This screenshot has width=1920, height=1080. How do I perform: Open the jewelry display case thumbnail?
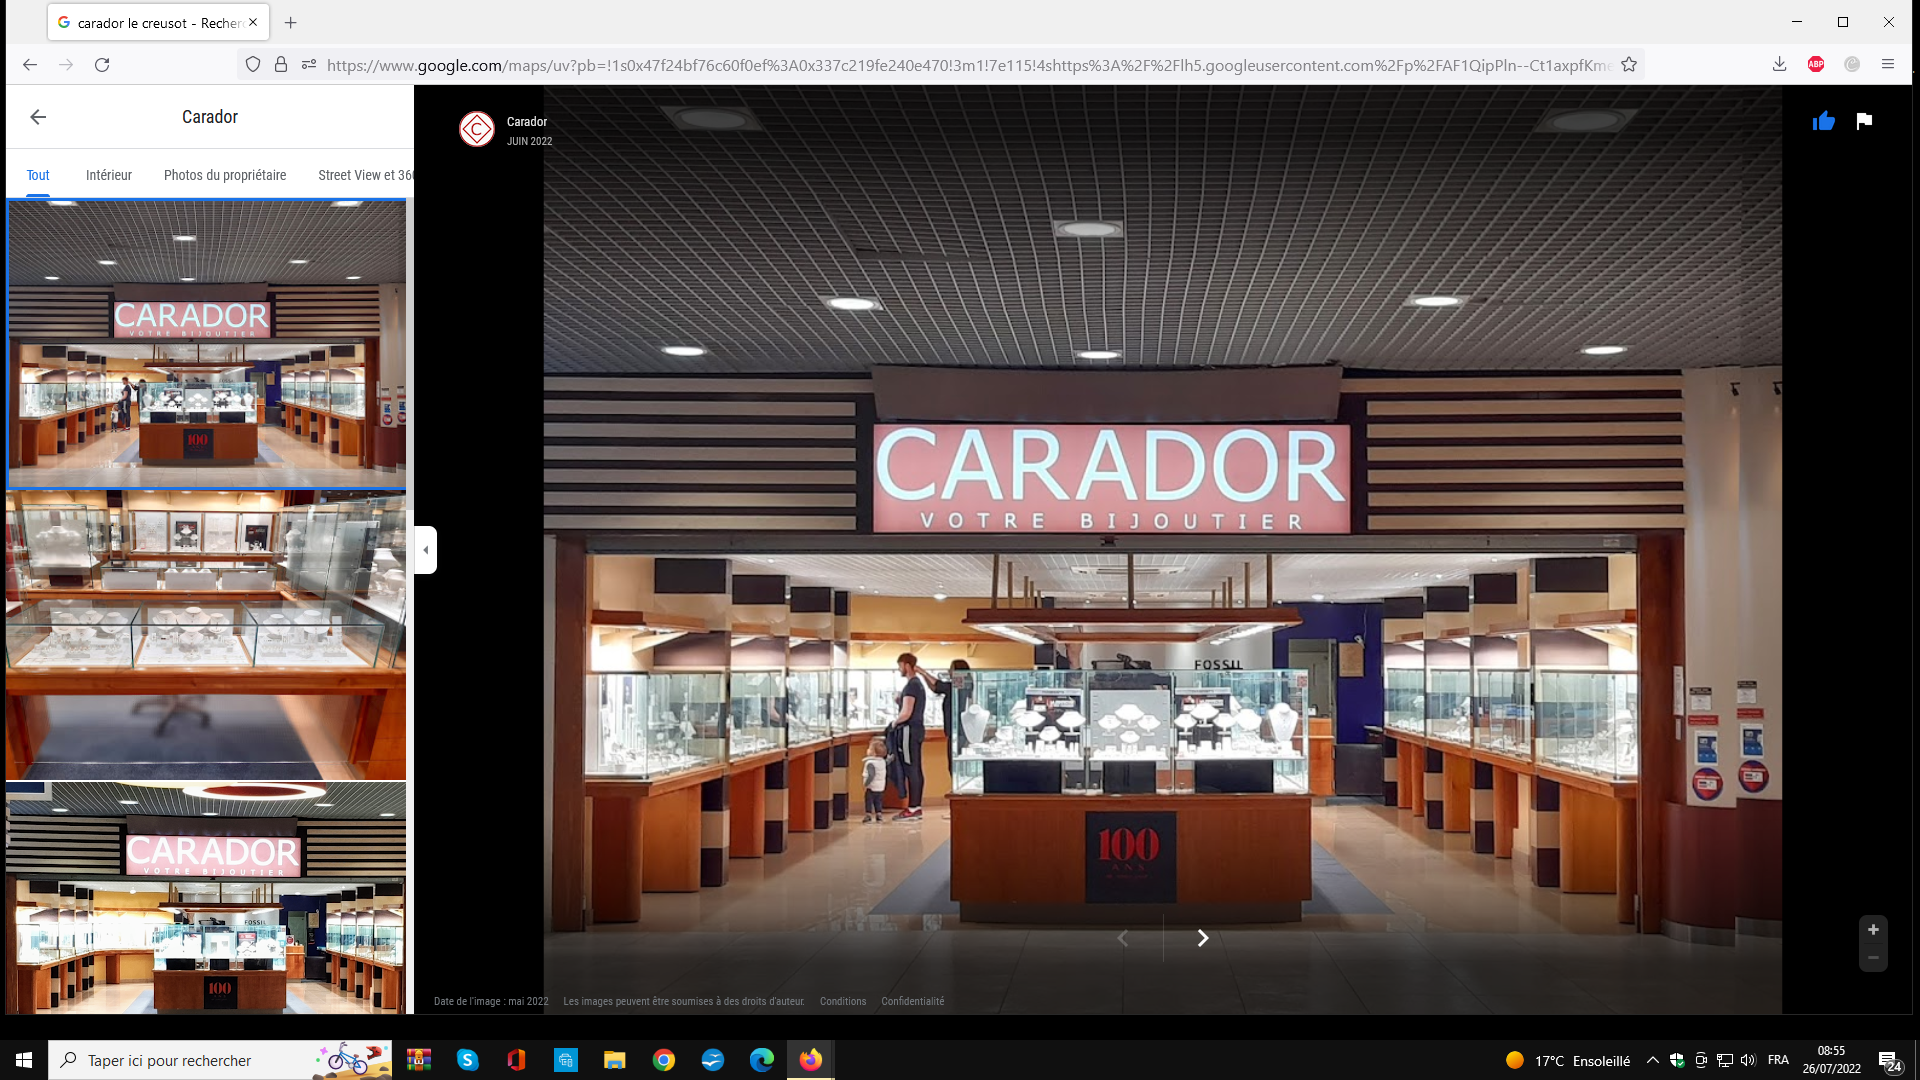207,635
